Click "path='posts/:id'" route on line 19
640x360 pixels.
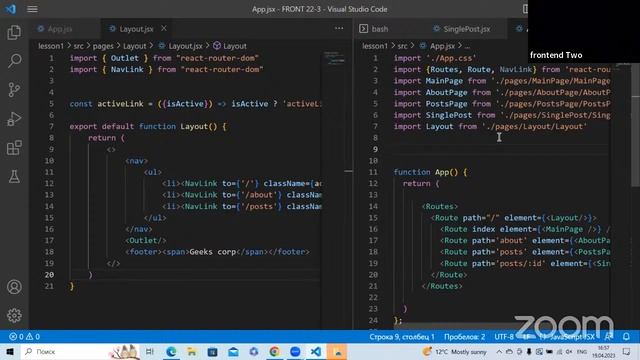pos(509,263)
